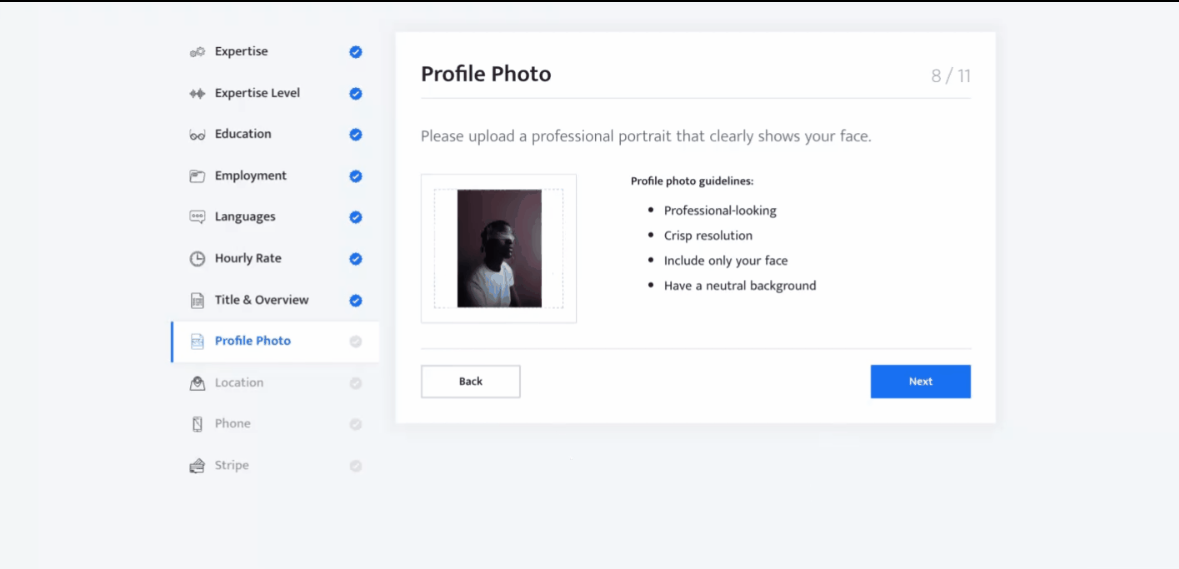The width and height of the screenshot is (1179, 569).
Task: Open the Profile Photo step
Action: pyautogui.click(x=252, y=341)
